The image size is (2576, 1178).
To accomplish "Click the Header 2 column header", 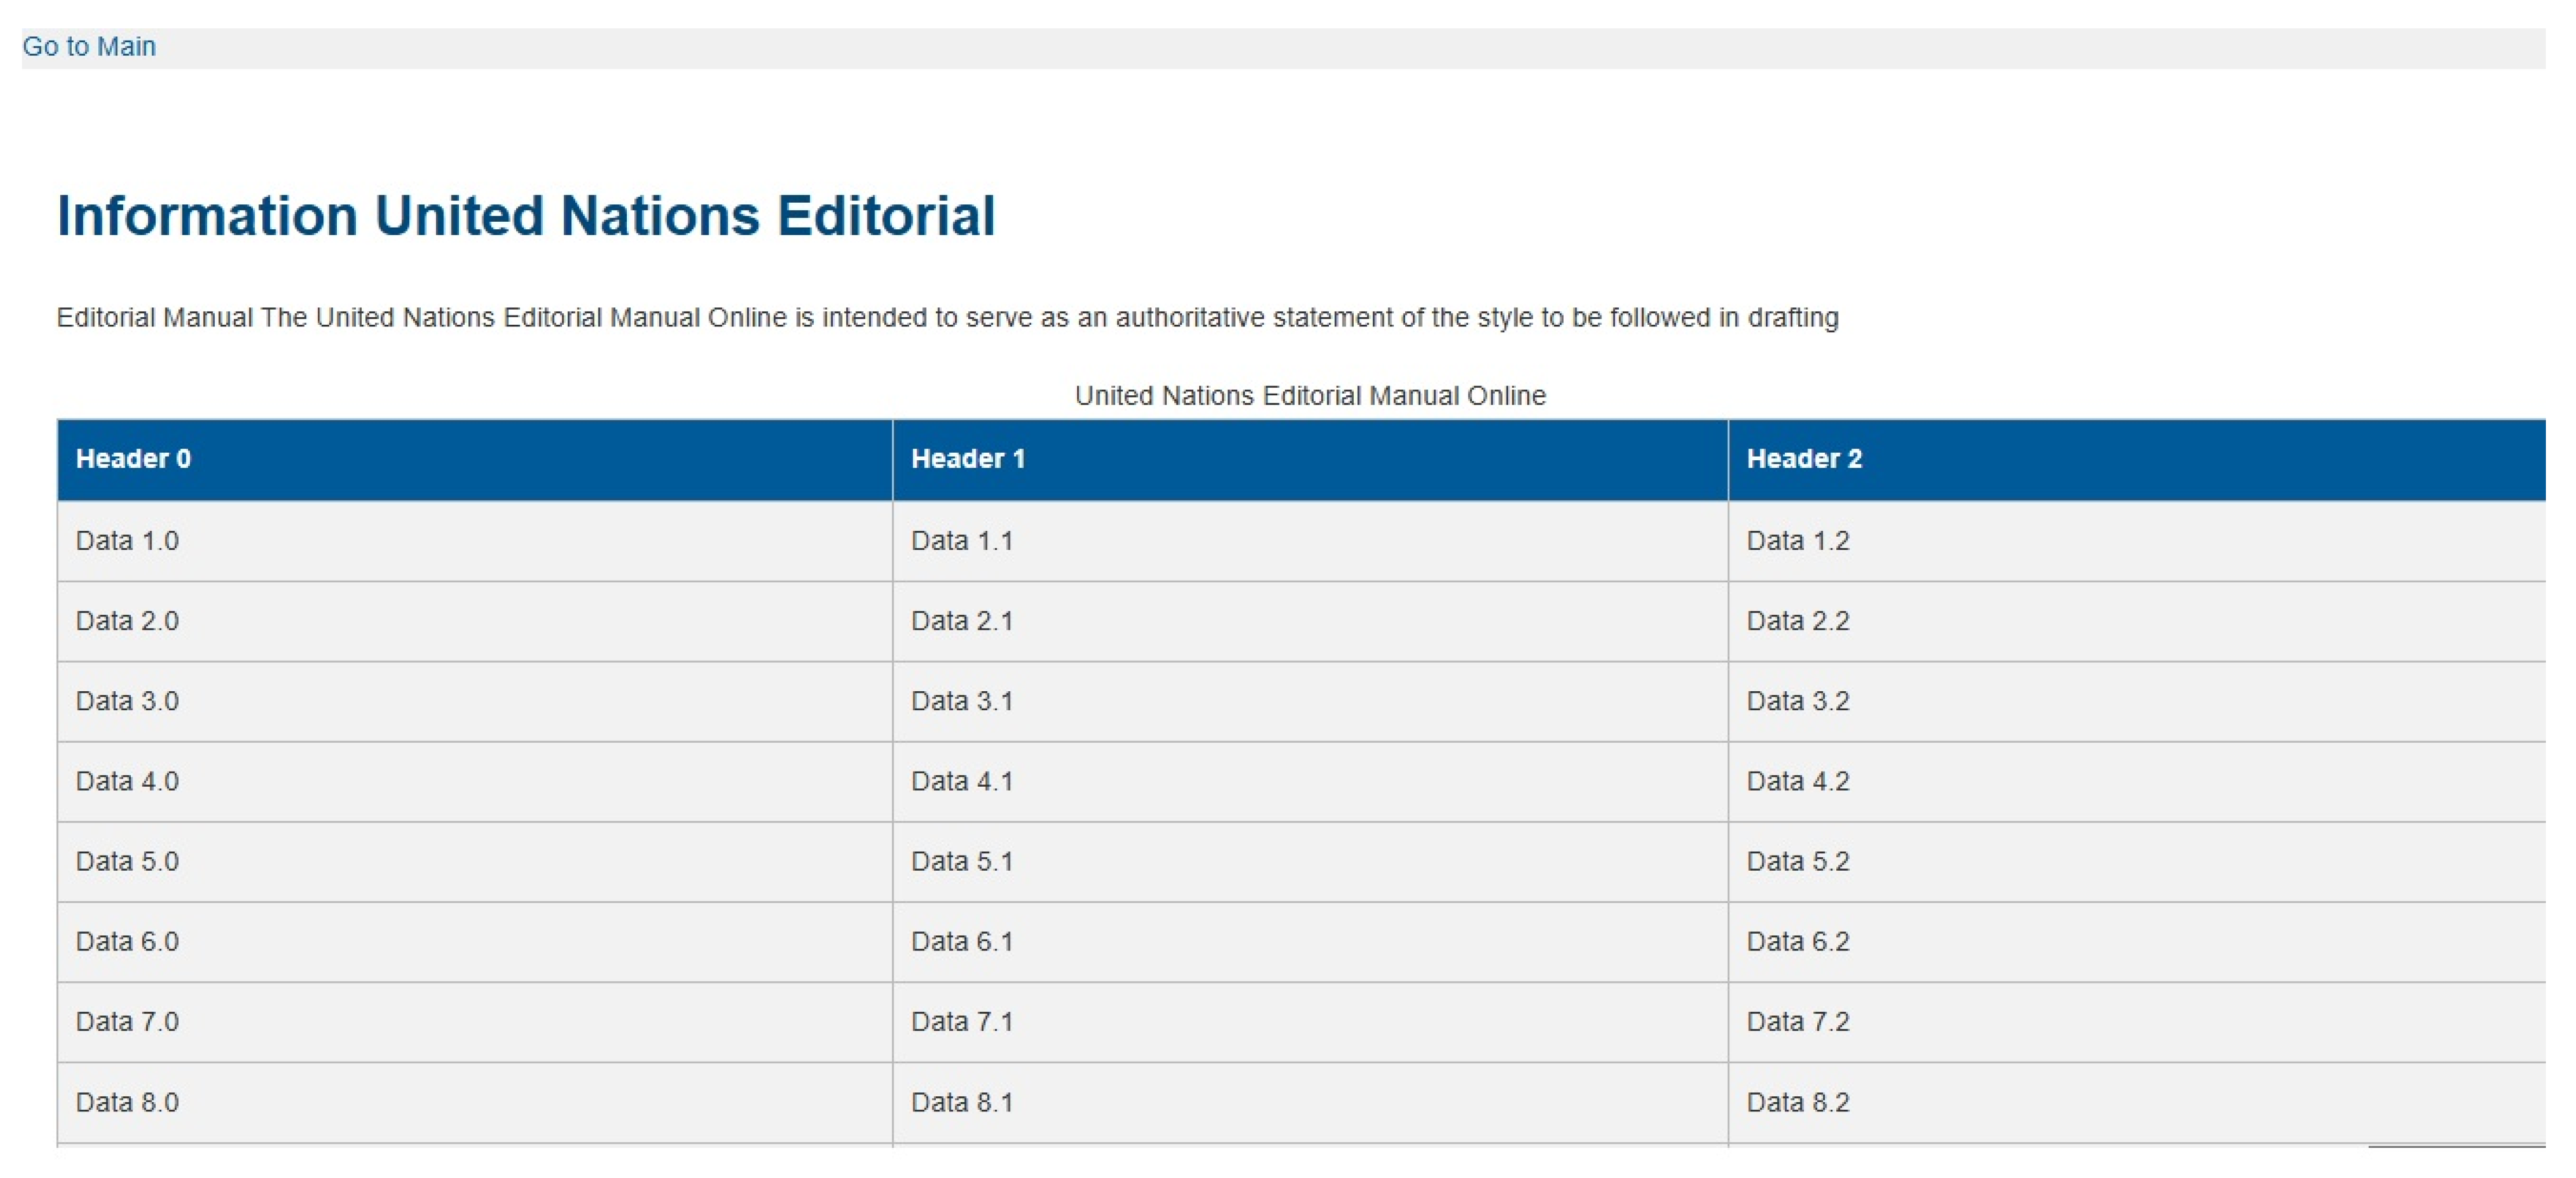I will 2138,460.
